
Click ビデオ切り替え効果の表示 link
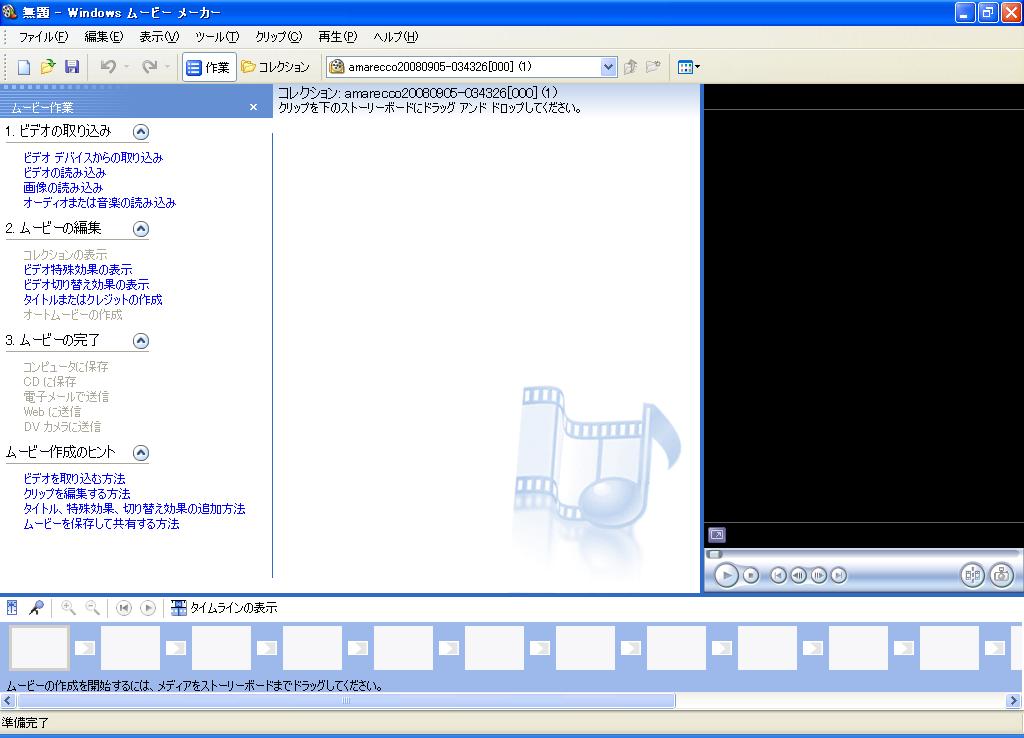pyautogui.click(x=86, y=284)
